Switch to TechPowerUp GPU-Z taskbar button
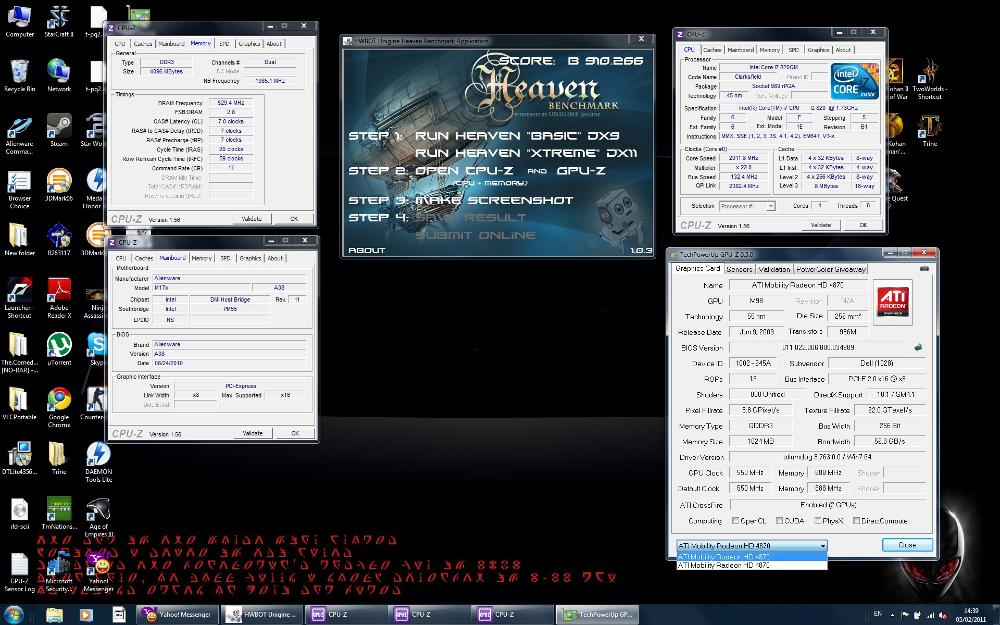Image resolution: width=1000 pixels, height=625 pixels. (x=596, y=615)
